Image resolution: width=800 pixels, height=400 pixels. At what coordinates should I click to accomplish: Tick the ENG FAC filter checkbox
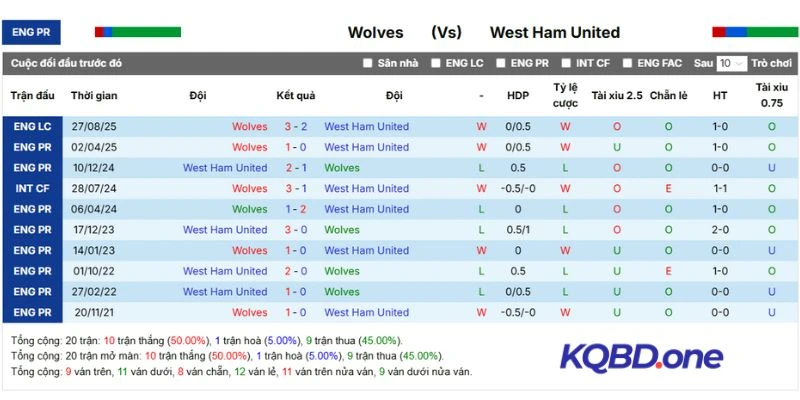pyautogui.click(x=627, y=63)
